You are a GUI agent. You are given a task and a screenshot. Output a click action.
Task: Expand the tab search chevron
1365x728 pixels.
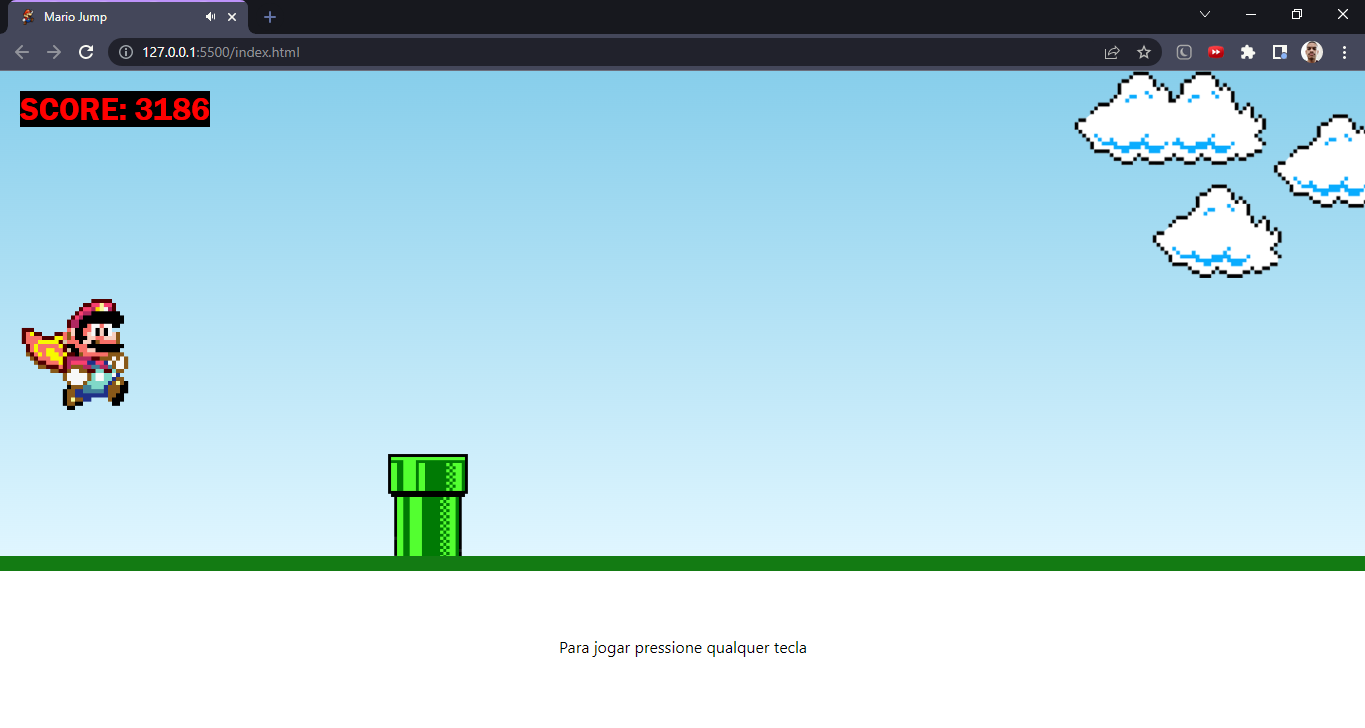pos(1204,15)
